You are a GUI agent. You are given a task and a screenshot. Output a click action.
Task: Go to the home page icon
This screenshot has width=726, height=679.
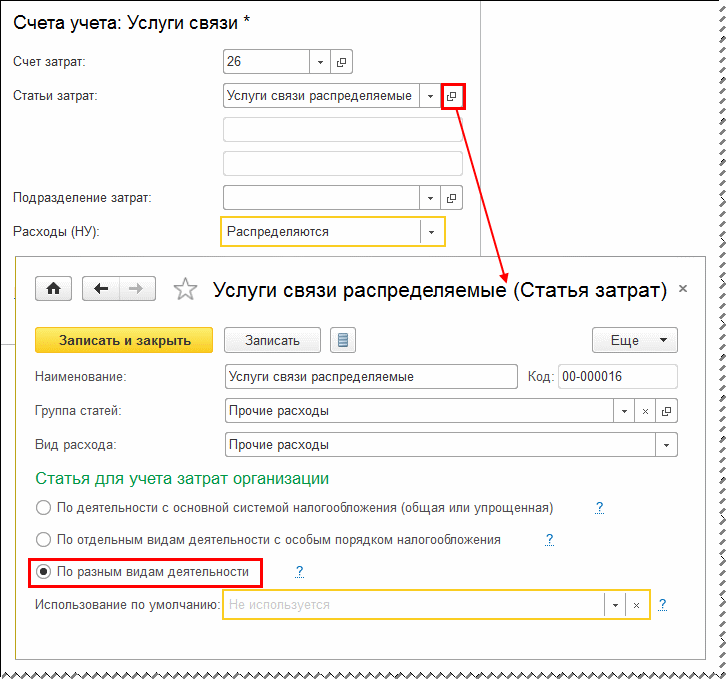54,289
